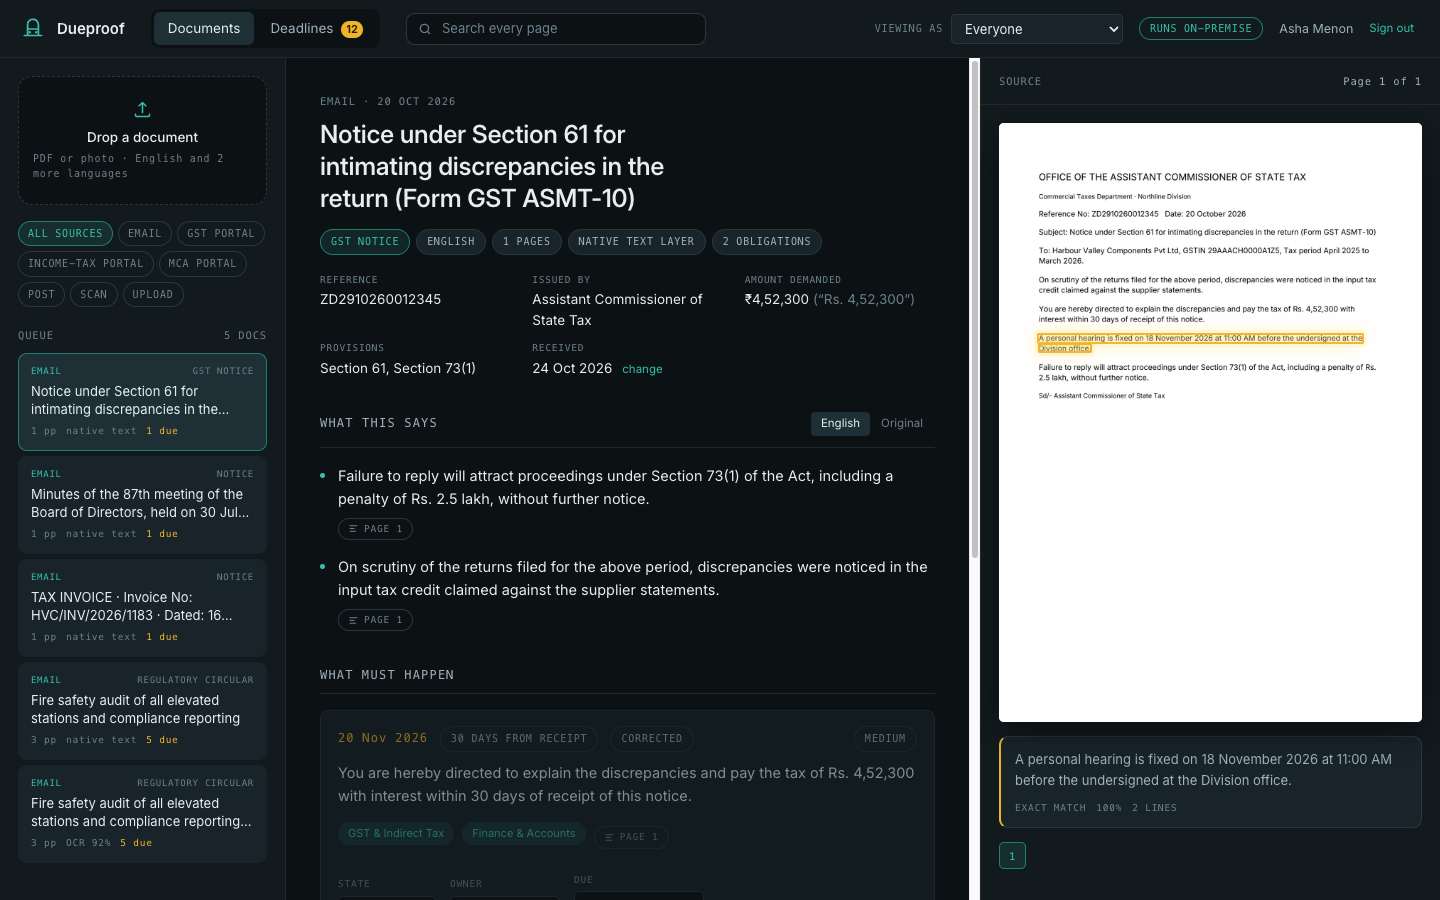Click the Sign out link
The image size is (1440, 900).
click(x=1391, y=29)
